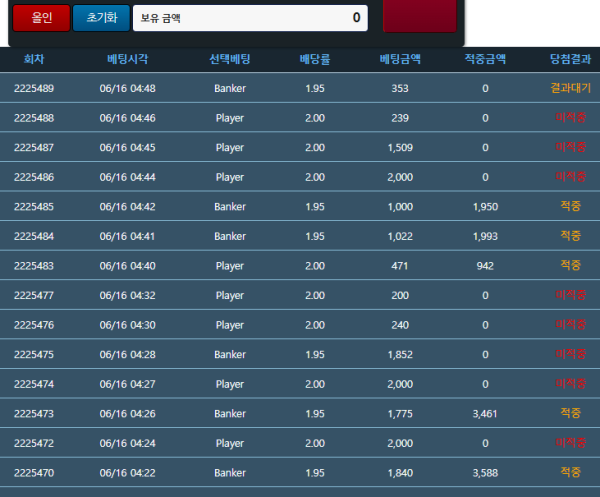Select the 회차 column header
The height and width of the screenshot is (497, 600).
34,59
